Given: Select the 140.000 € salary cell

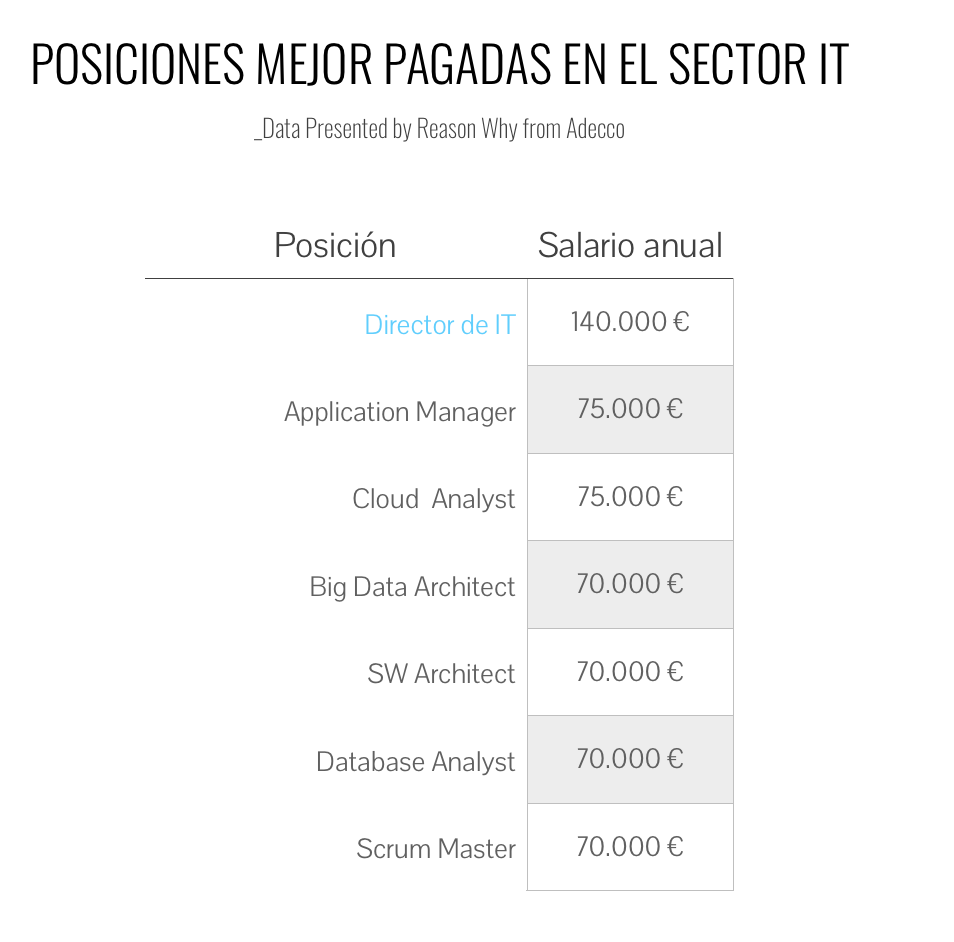Looking at the screenshot, I should pyautogui.click(x=630, y=322).
